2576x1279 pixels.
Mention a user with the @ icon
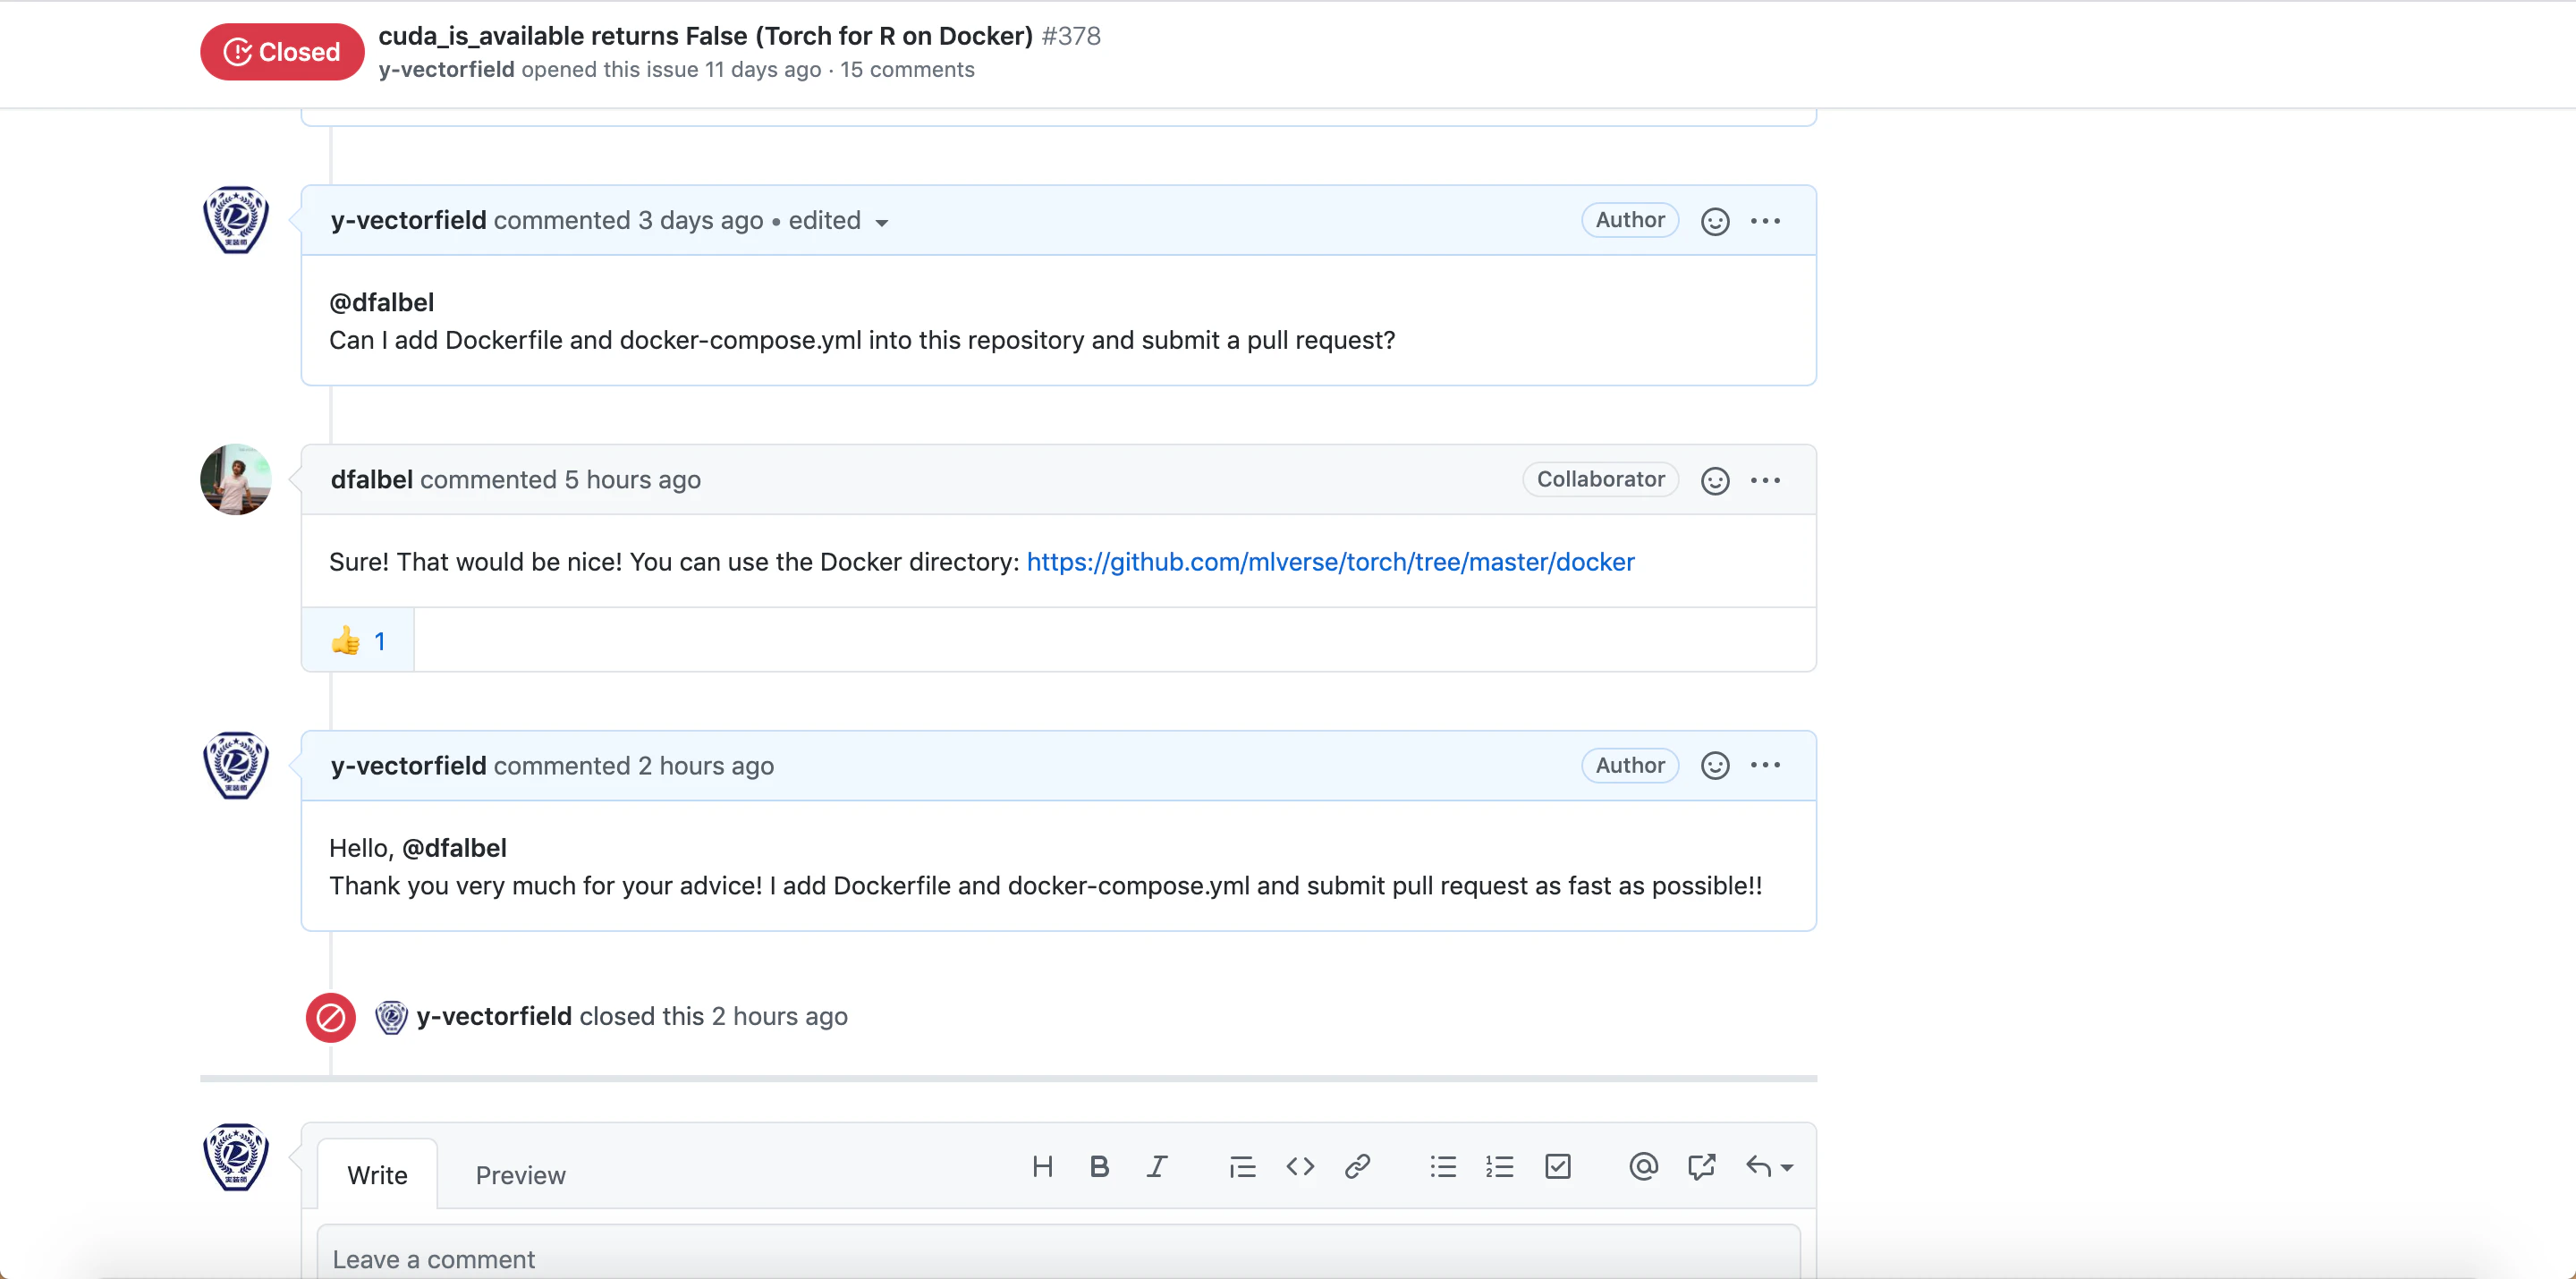(1643, 1166)
